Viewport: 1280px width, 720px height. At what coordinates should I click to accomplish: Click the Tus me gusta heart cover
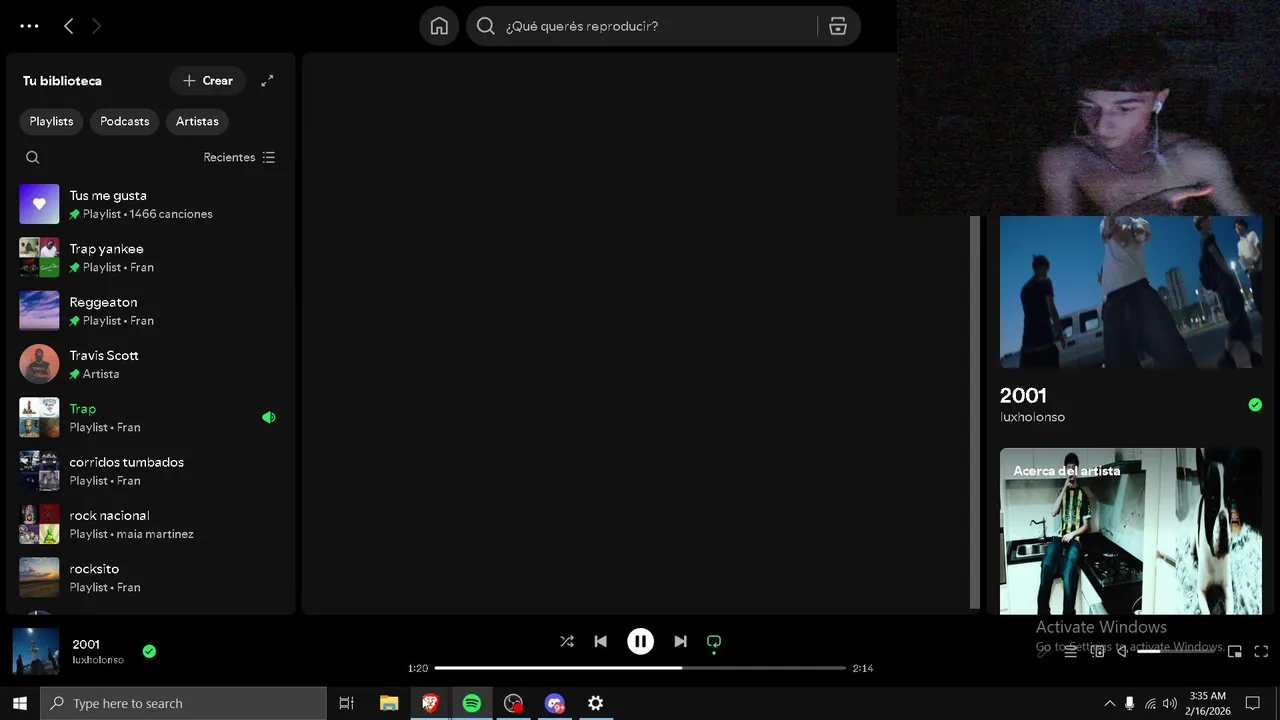click(x=39, y=204)
